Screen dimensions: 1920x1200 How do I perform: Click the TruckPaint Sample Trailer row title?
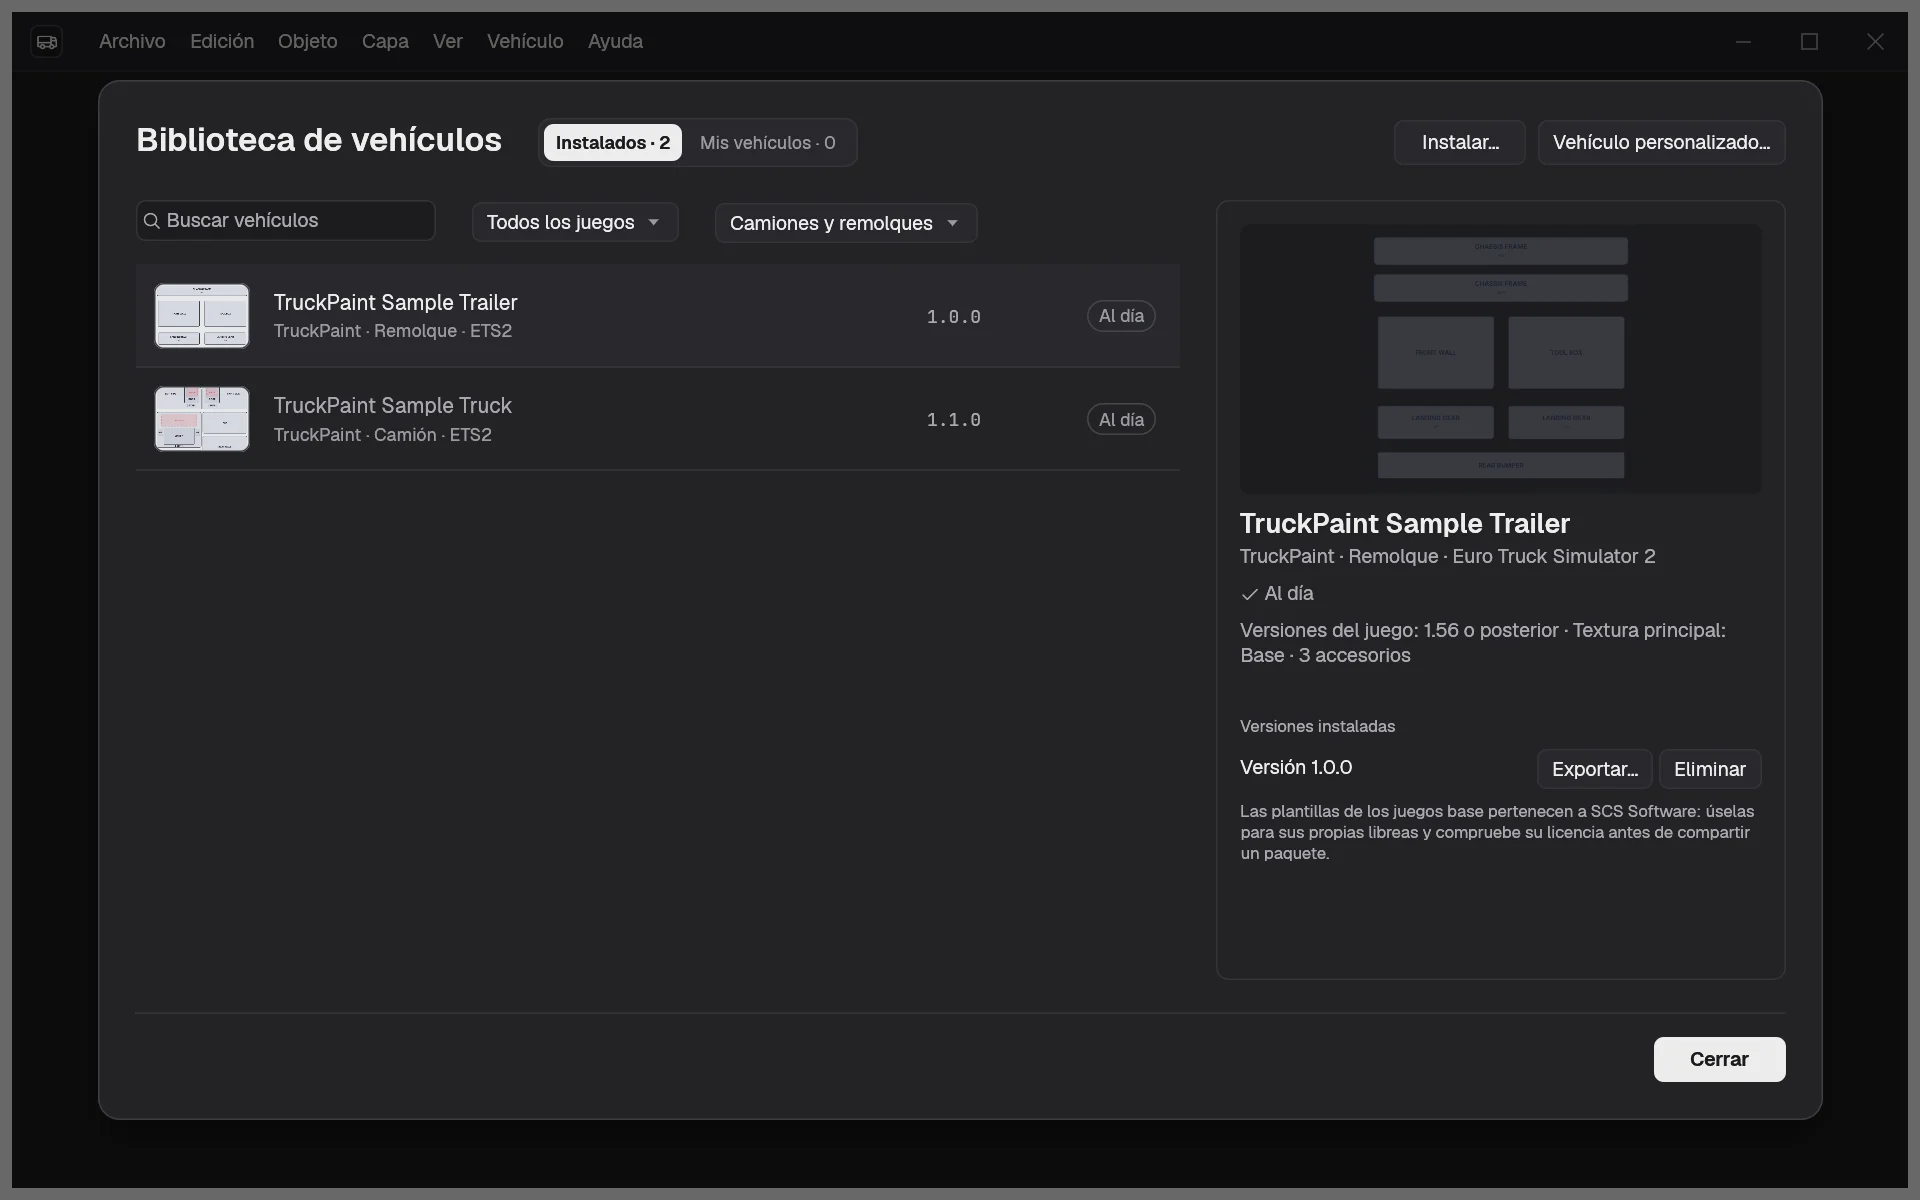396,303
